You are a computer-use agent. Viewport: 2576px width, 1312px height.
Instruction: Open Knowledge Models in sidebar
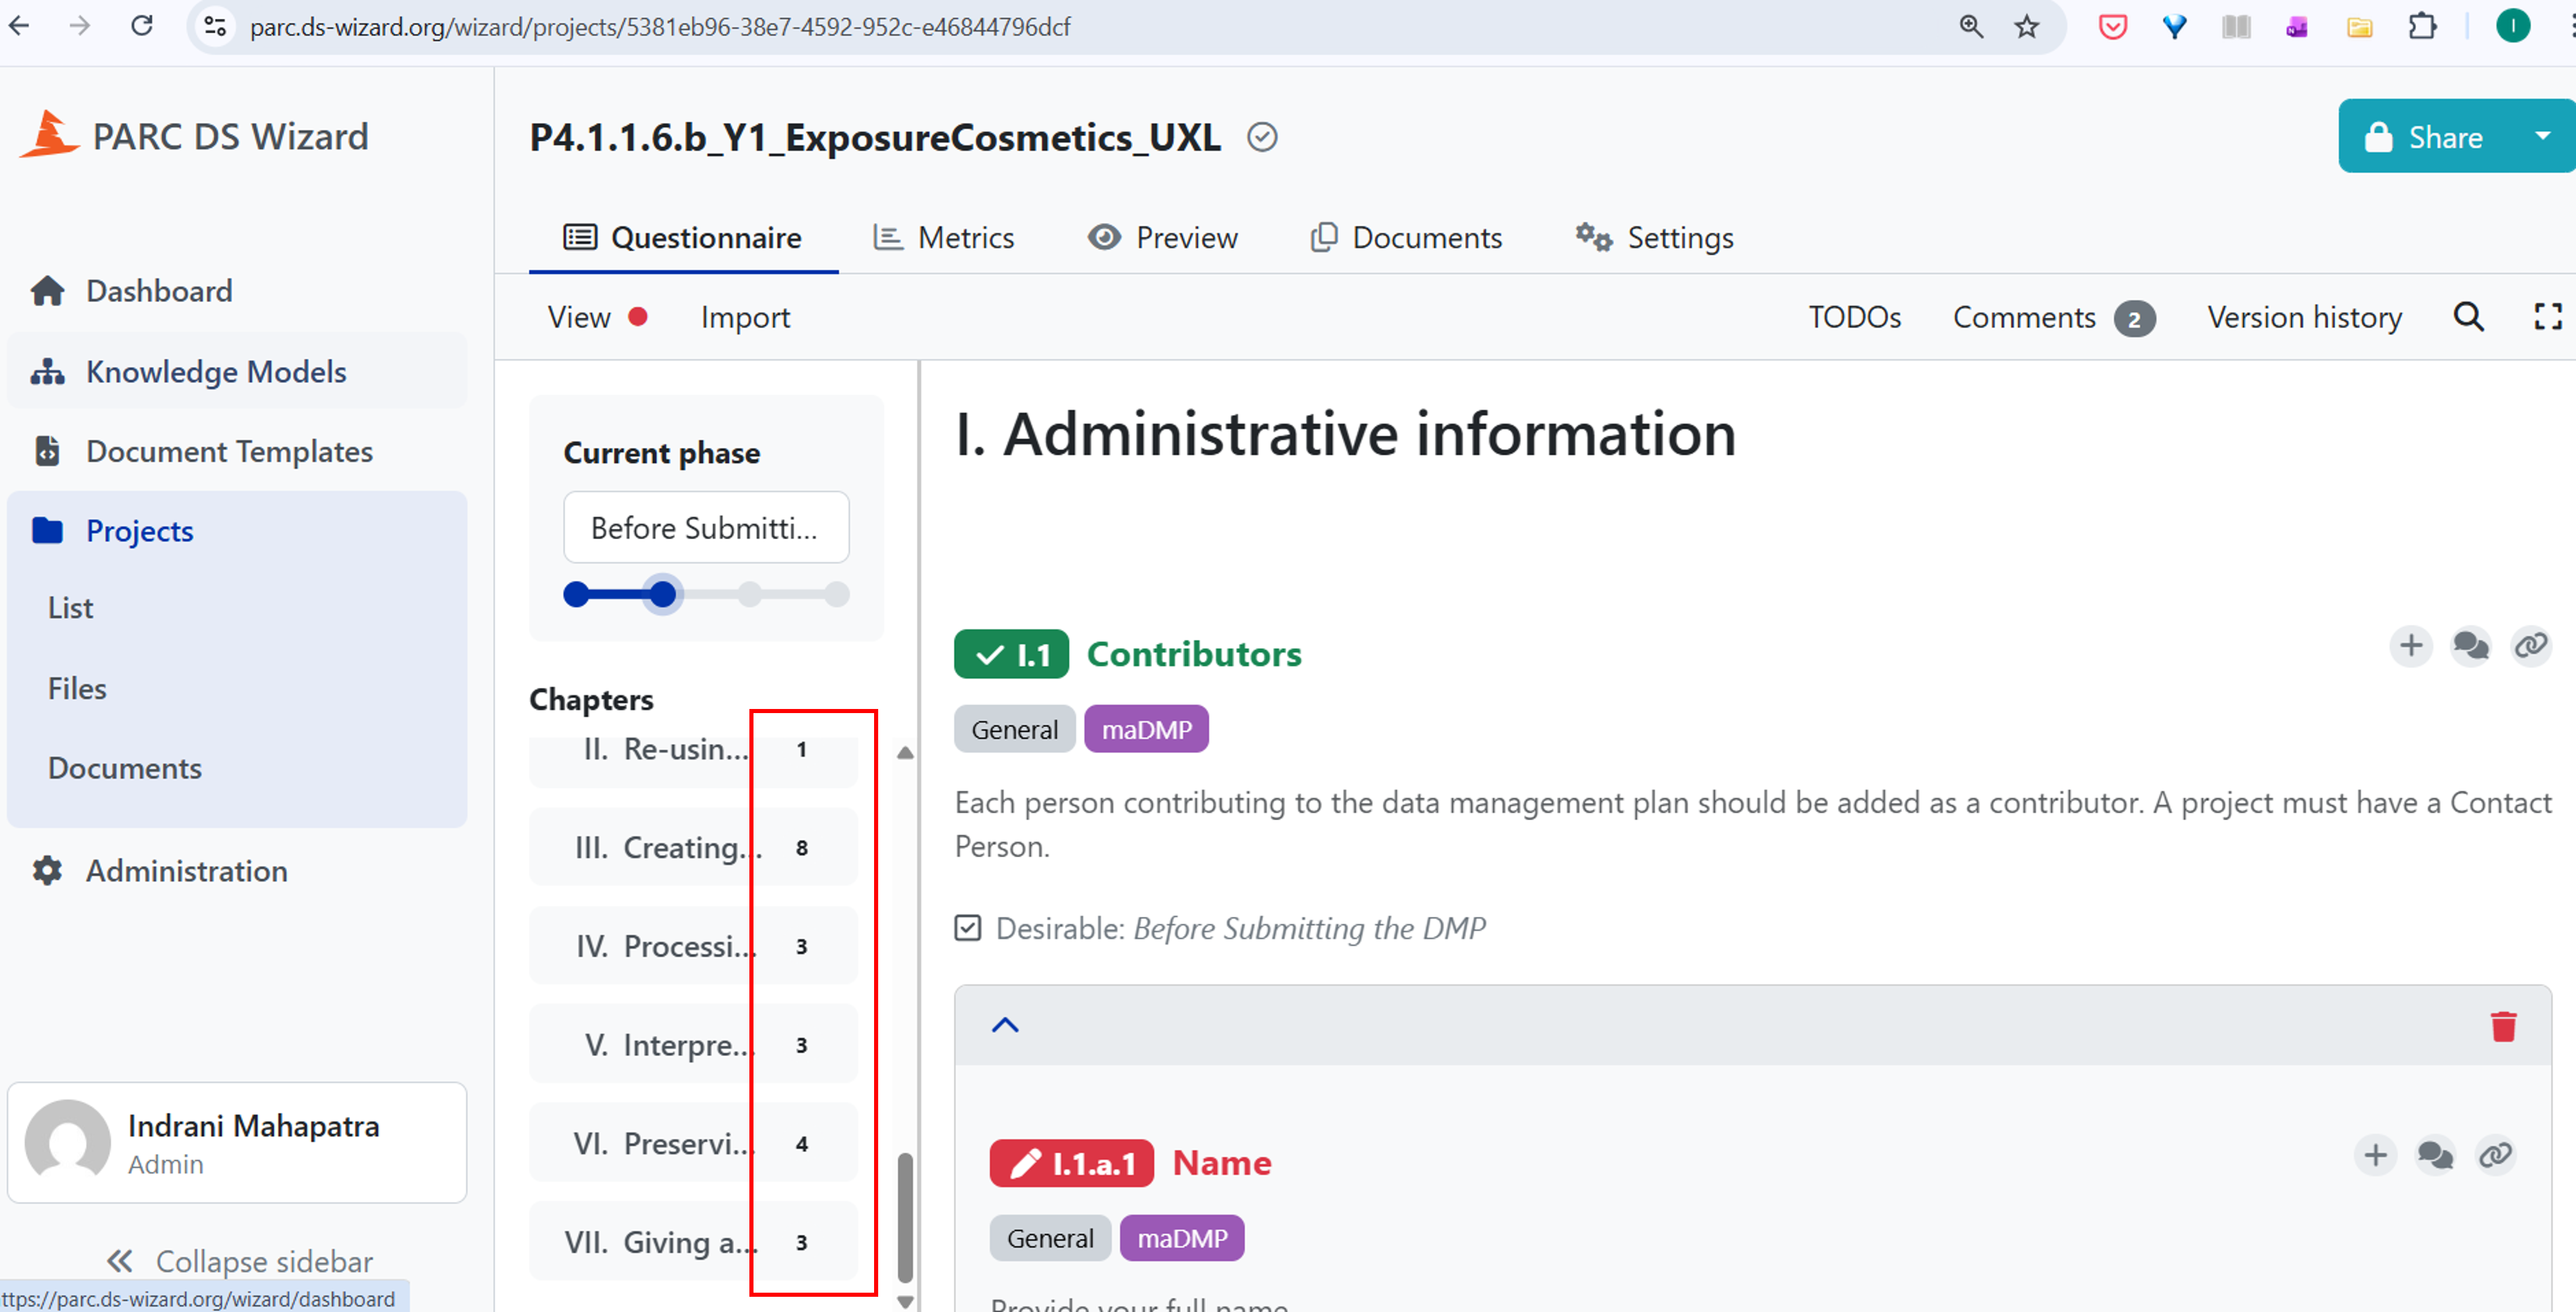[x=216, y=372]
